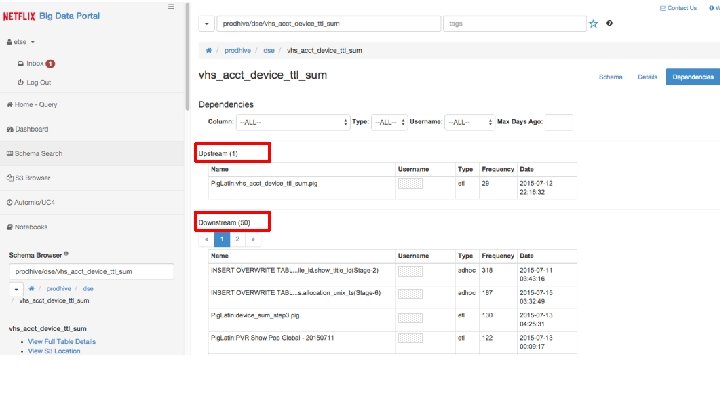Open the View S3 Location link
Image resolution: width=720 pixels, height=405 pixels.
54,351
